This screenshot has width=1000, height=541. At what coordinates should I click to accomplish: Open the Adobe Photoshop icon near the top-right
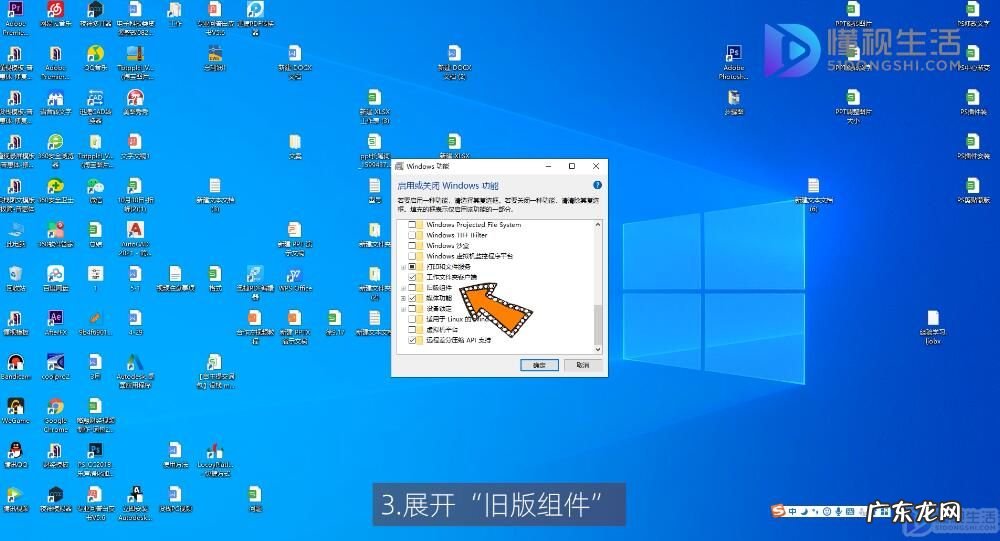click(x=733, y=54)
